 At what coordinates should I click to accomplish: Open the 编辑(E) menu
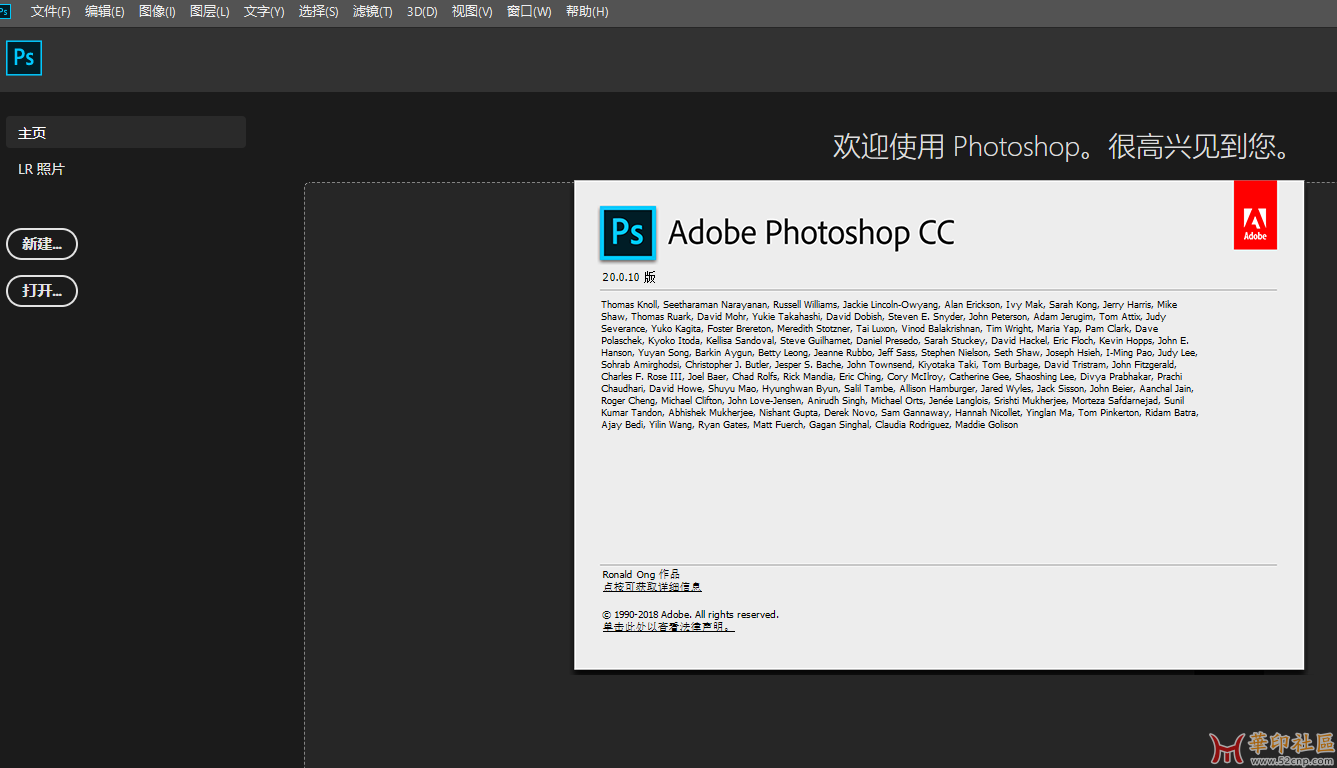click(104, 12)
